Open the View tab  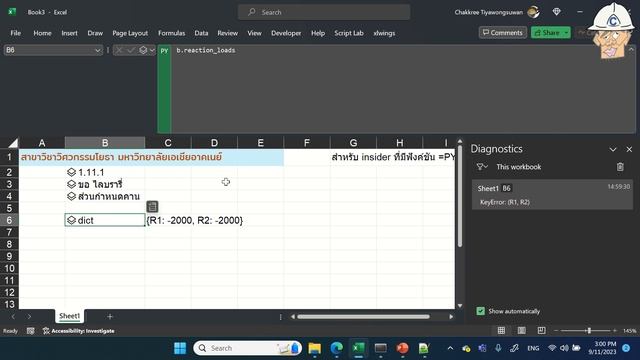pyautogui.click(x=254, y=33)
